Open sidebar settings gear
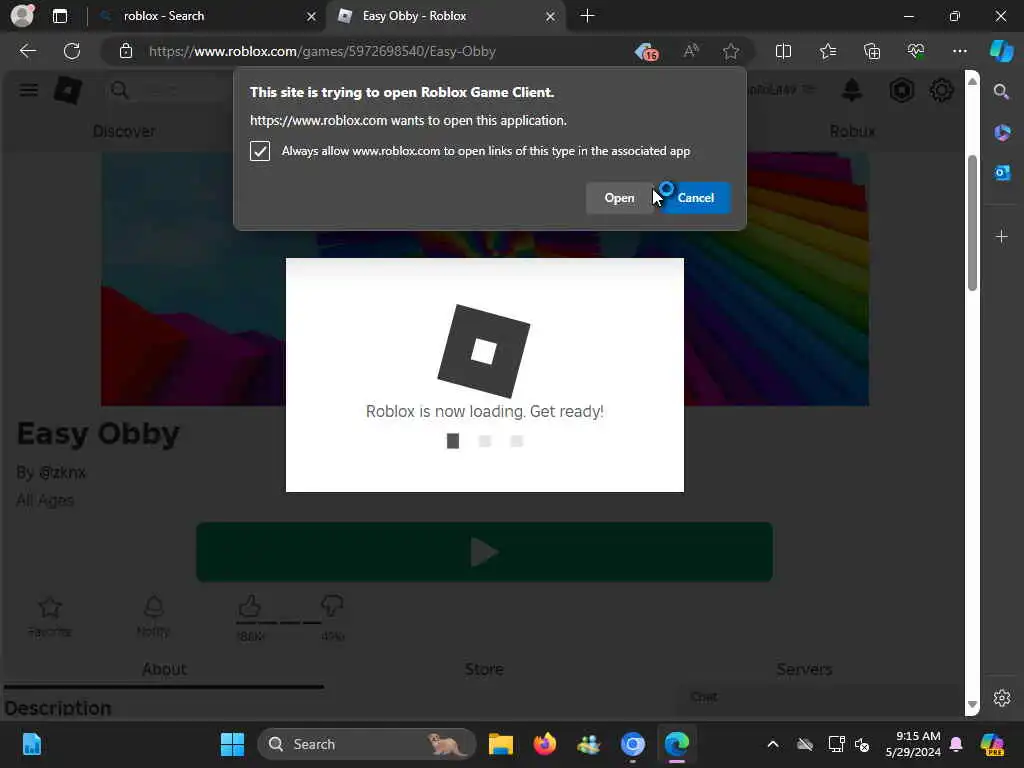1024x768 pixels. click(x=1001, y=698)
